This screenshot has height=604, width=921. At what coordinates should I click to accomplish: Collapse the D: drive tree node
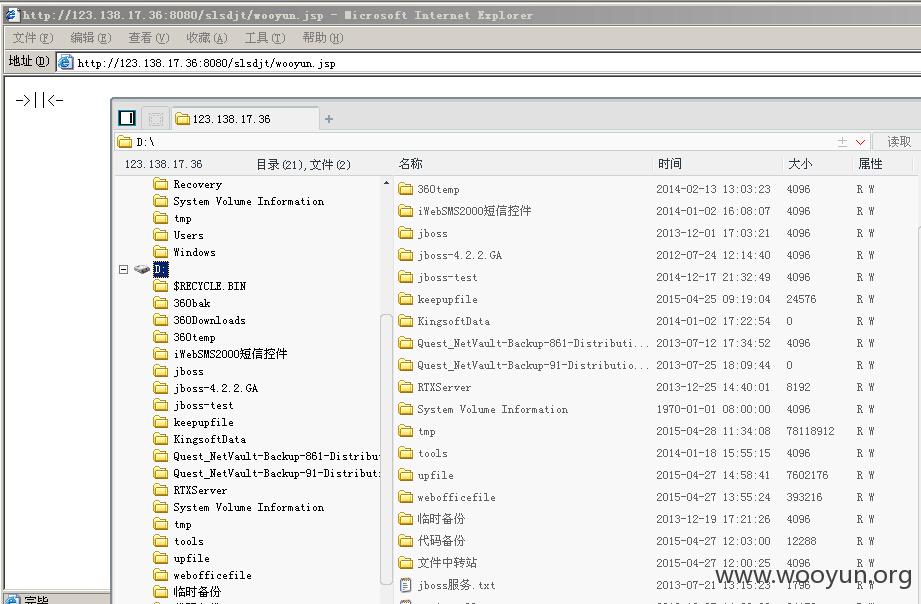pos(123,269)
